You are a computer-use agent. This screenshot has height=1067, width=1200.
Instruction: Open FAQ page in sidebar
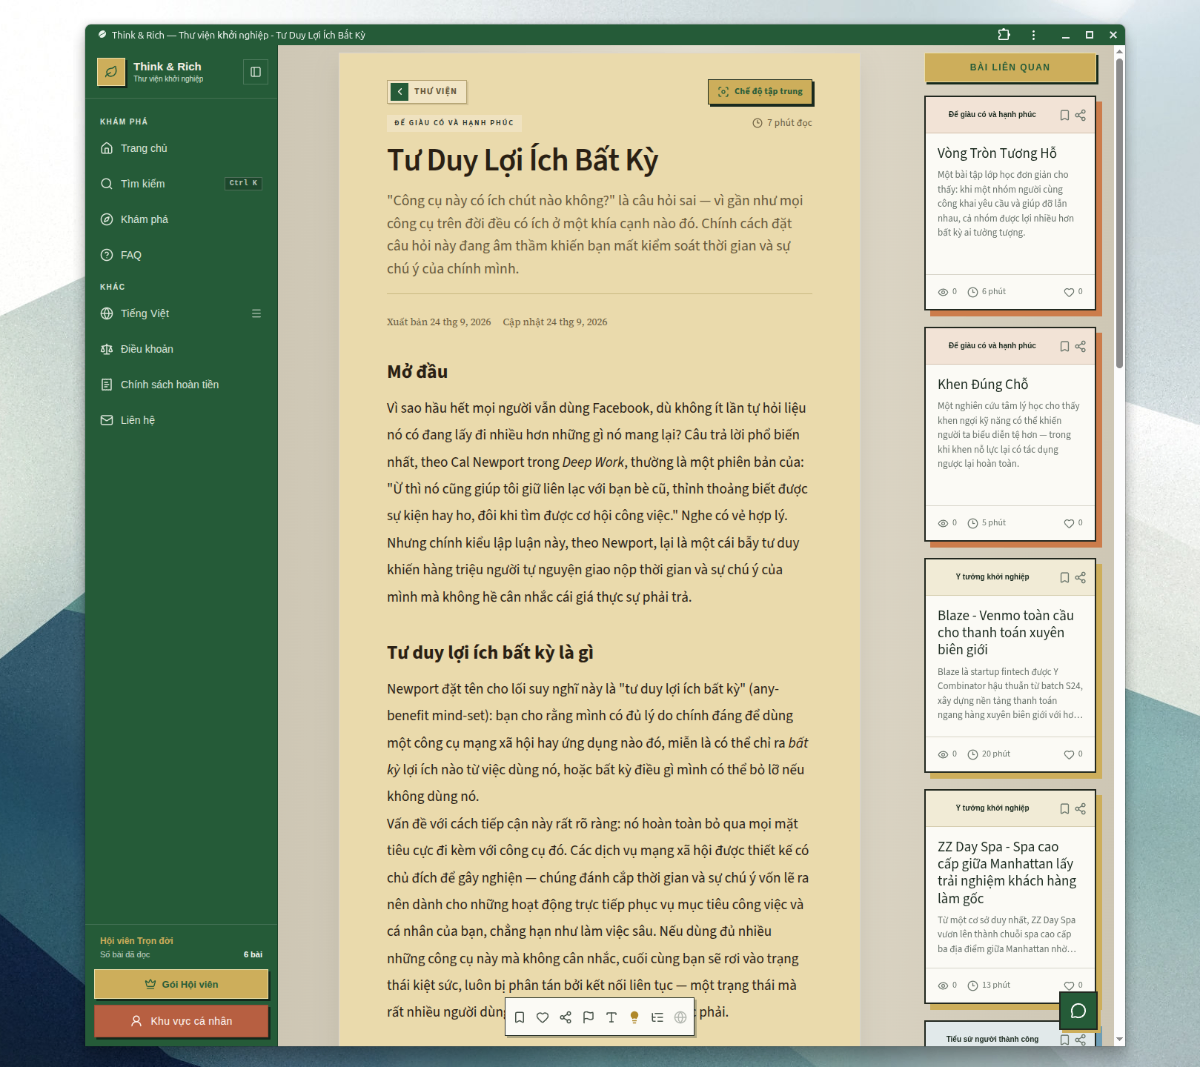[x=181, y=255]
